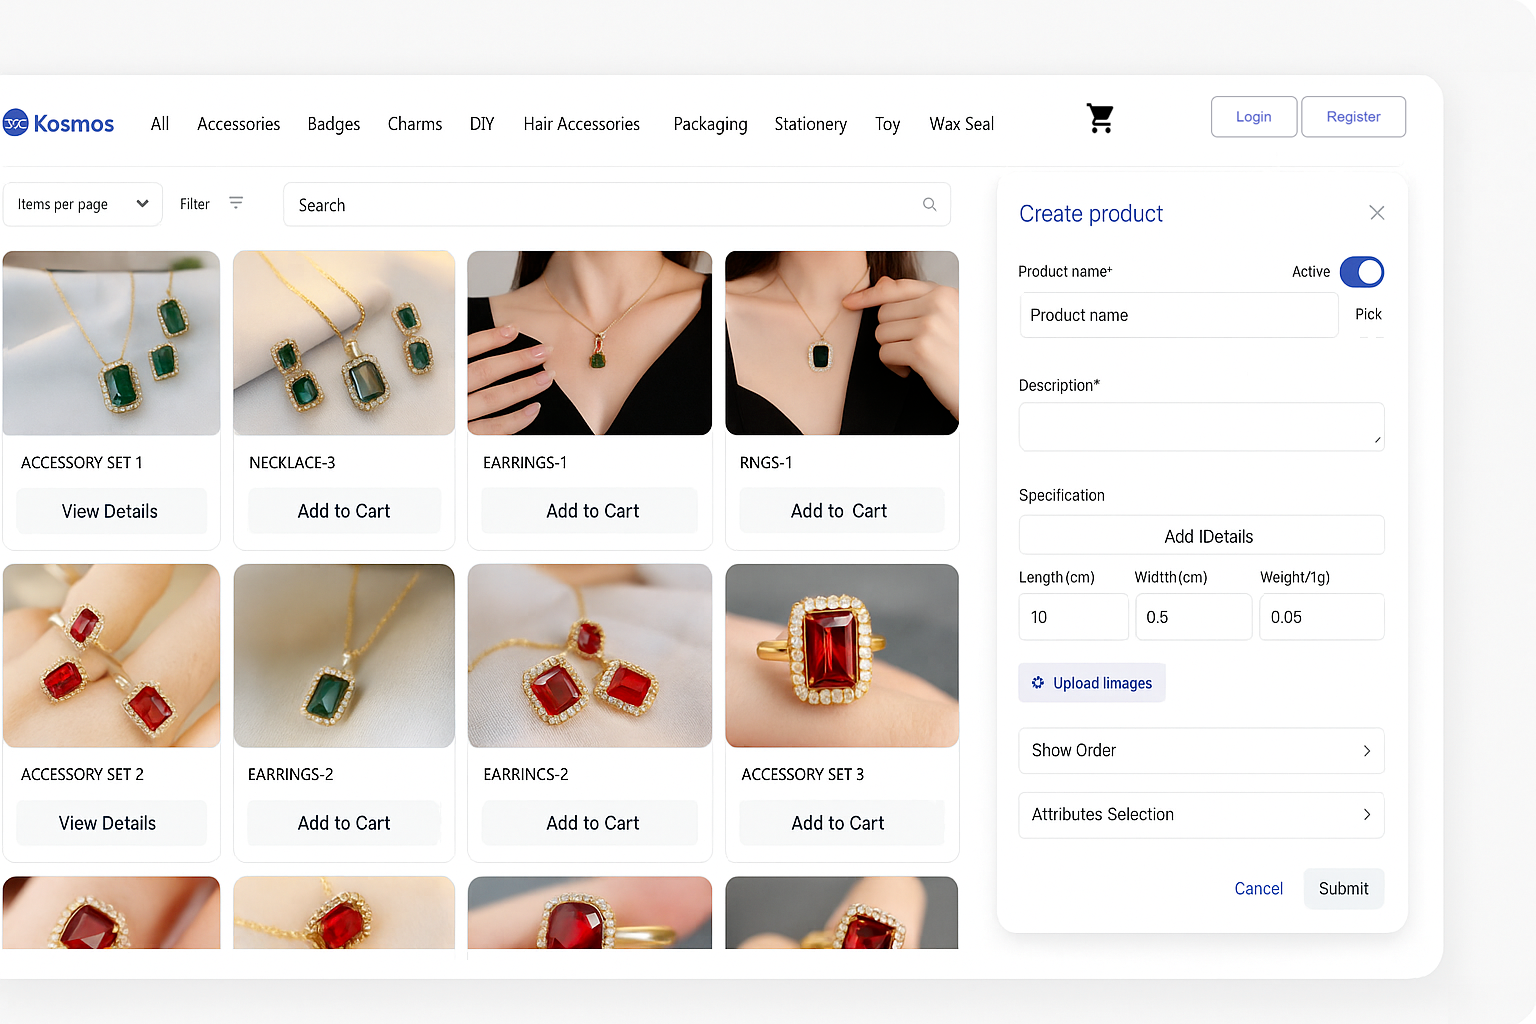Click the Register button
Image resolution: width=1536 pixels, height=1024 pixels.
coord(1352,117)
